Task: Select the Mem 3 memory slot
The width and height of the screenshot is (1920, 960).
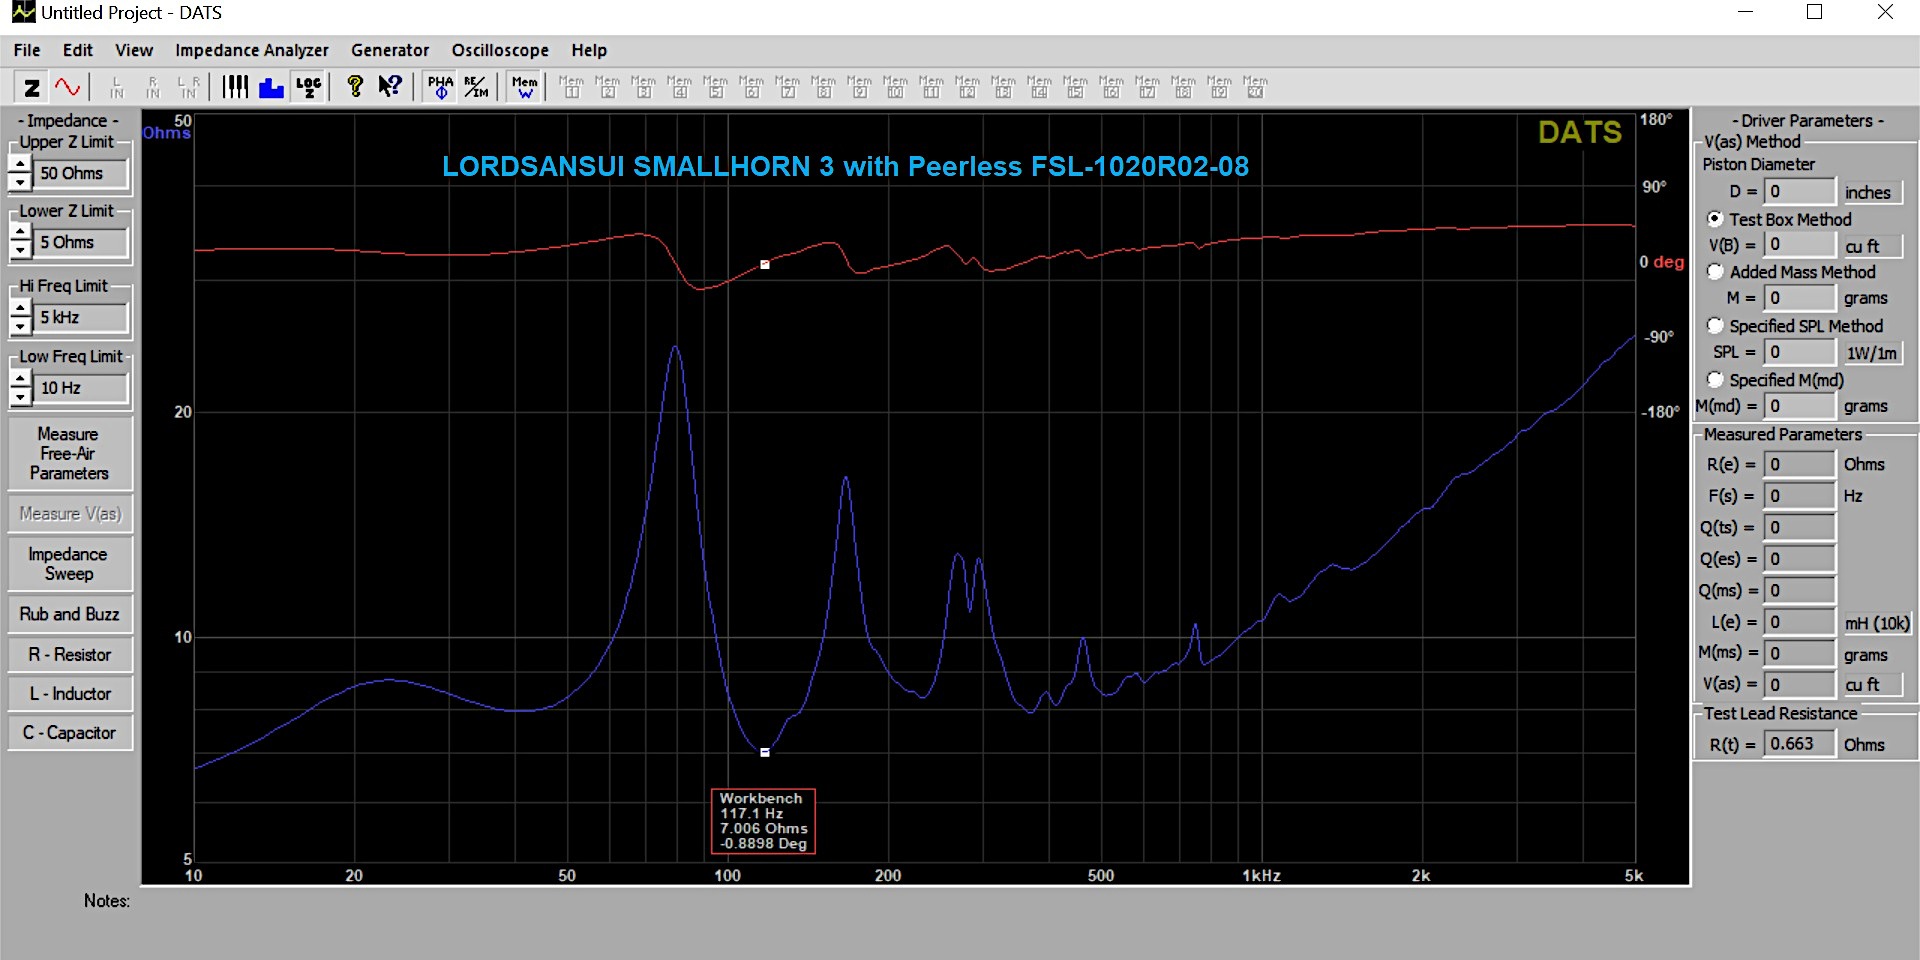Action: coord(643,87)
